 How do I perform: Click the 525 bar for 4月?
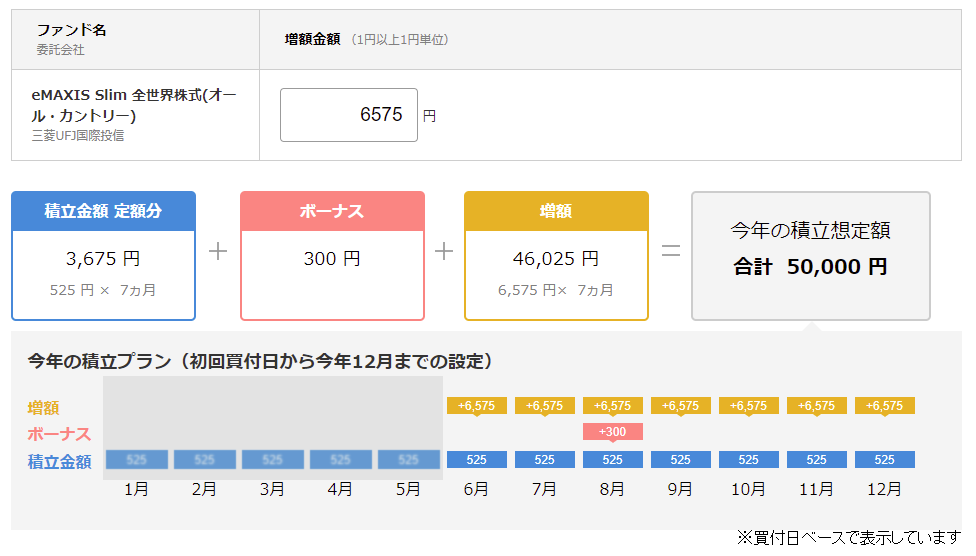340,459
